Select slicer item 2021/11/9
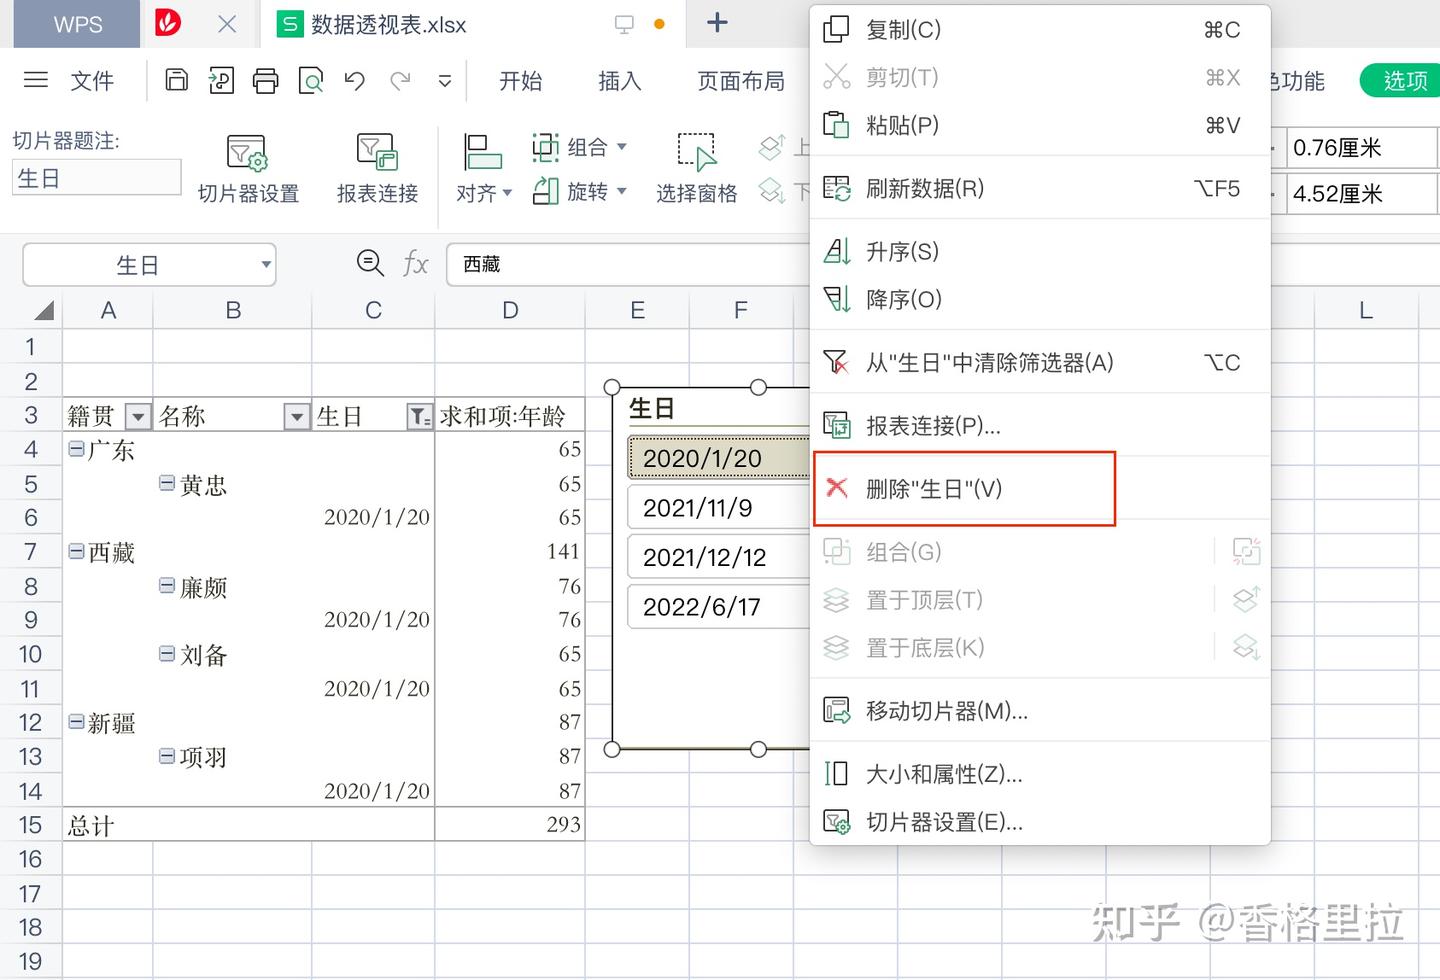1440x980 pixels. tap(718, 508)
